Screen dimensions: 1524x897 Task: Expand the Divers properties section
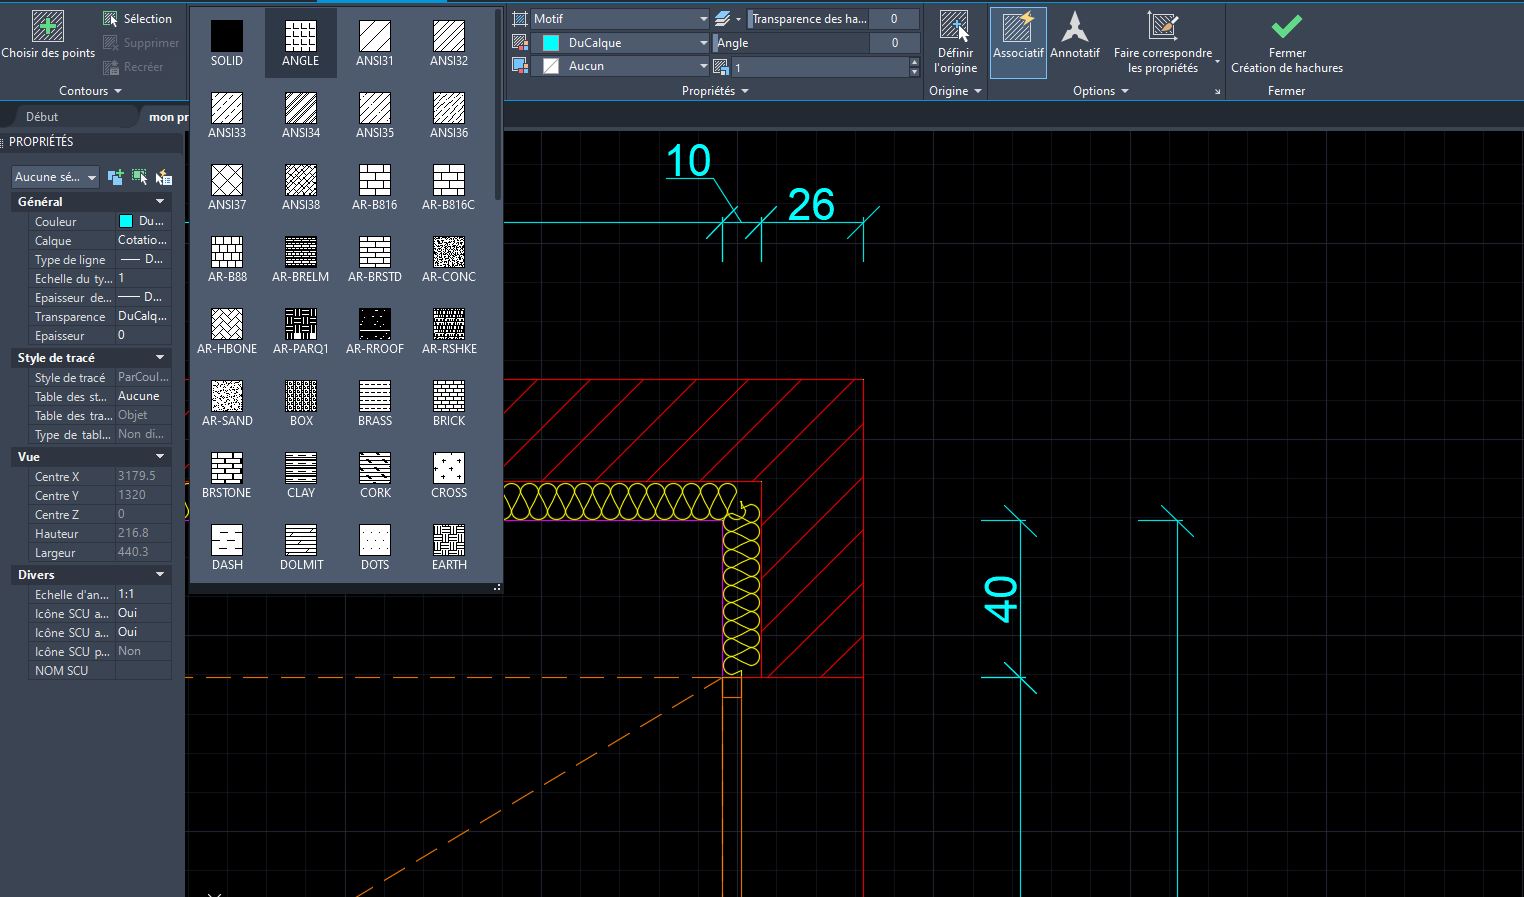click(159, 574)
